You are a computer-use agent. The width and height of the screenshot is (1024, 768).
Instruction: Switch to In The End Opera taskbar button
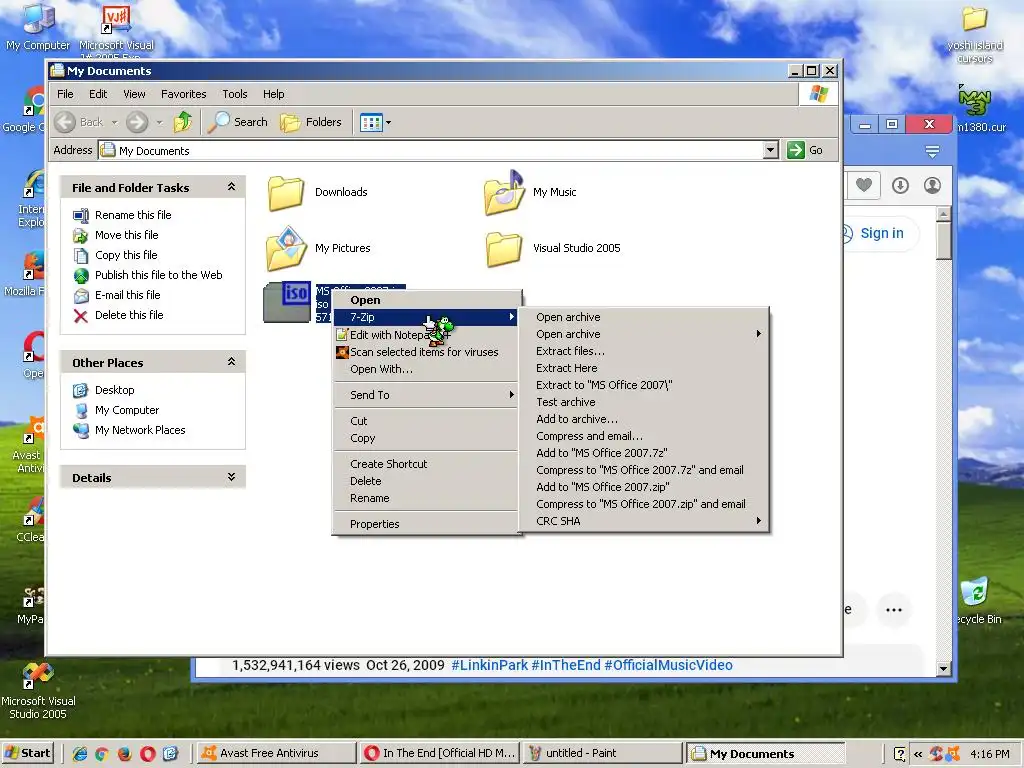click(x=440, y=753)
